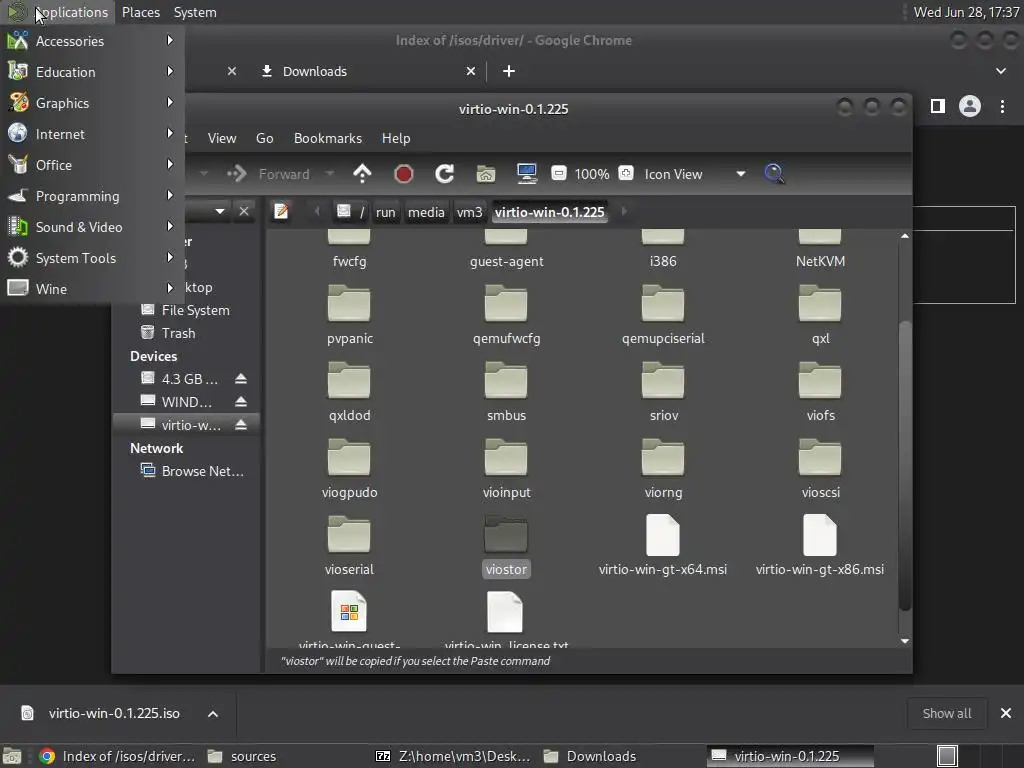Select the qxldod folder
Screen dimensions: 1024x768
click(x=349, y=392)
